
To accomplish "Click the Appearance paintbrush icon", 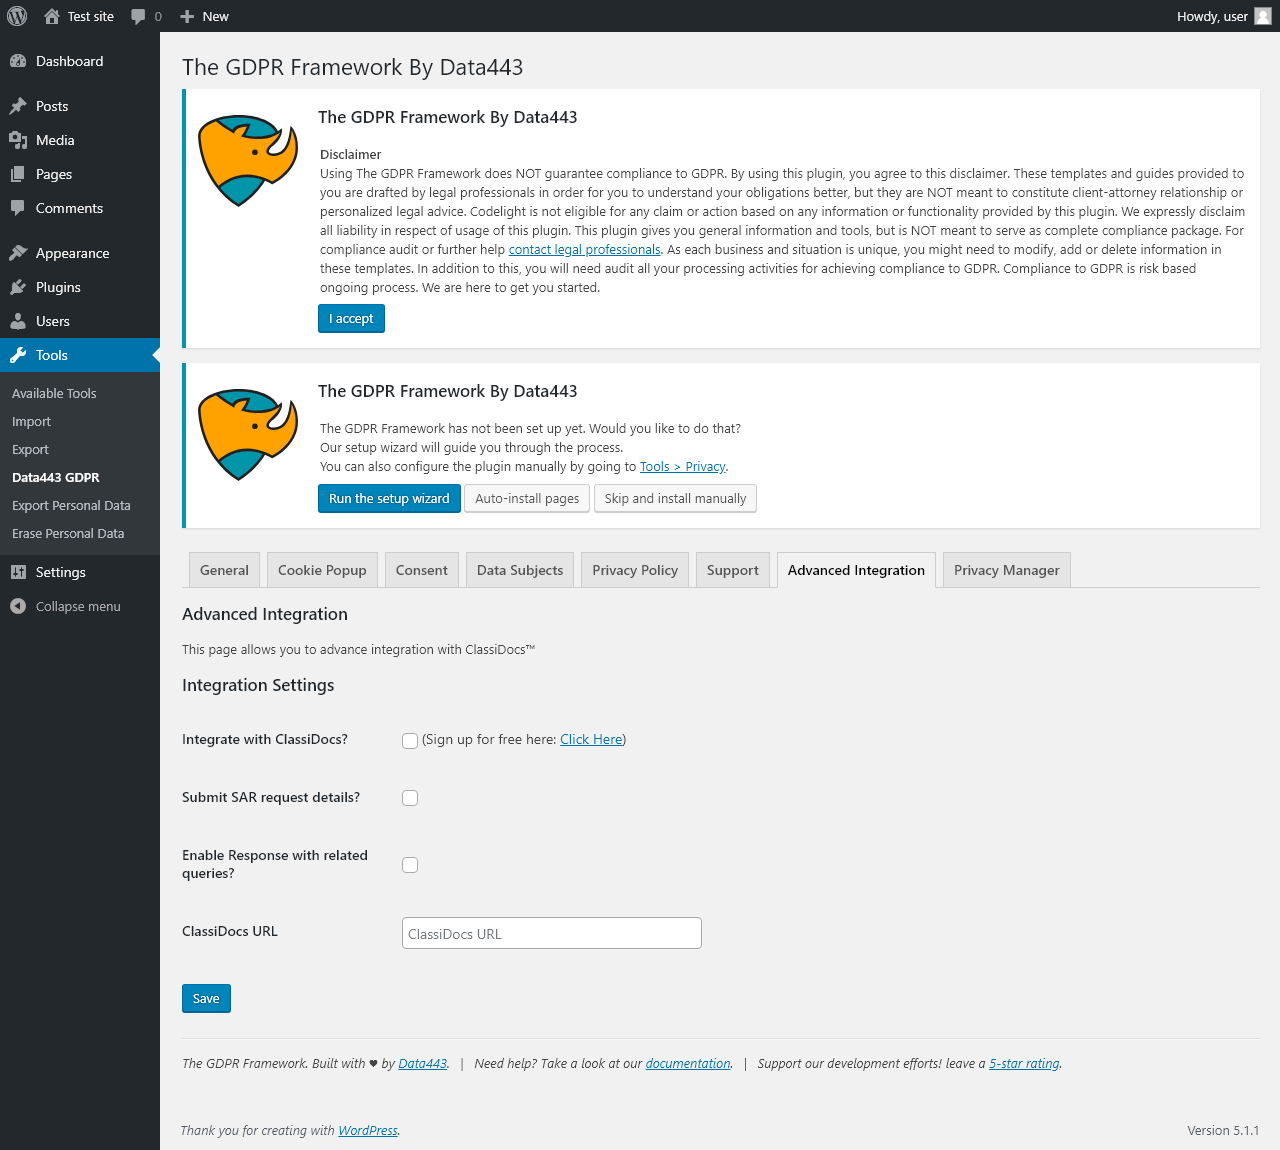I will [x=18, y=253].
